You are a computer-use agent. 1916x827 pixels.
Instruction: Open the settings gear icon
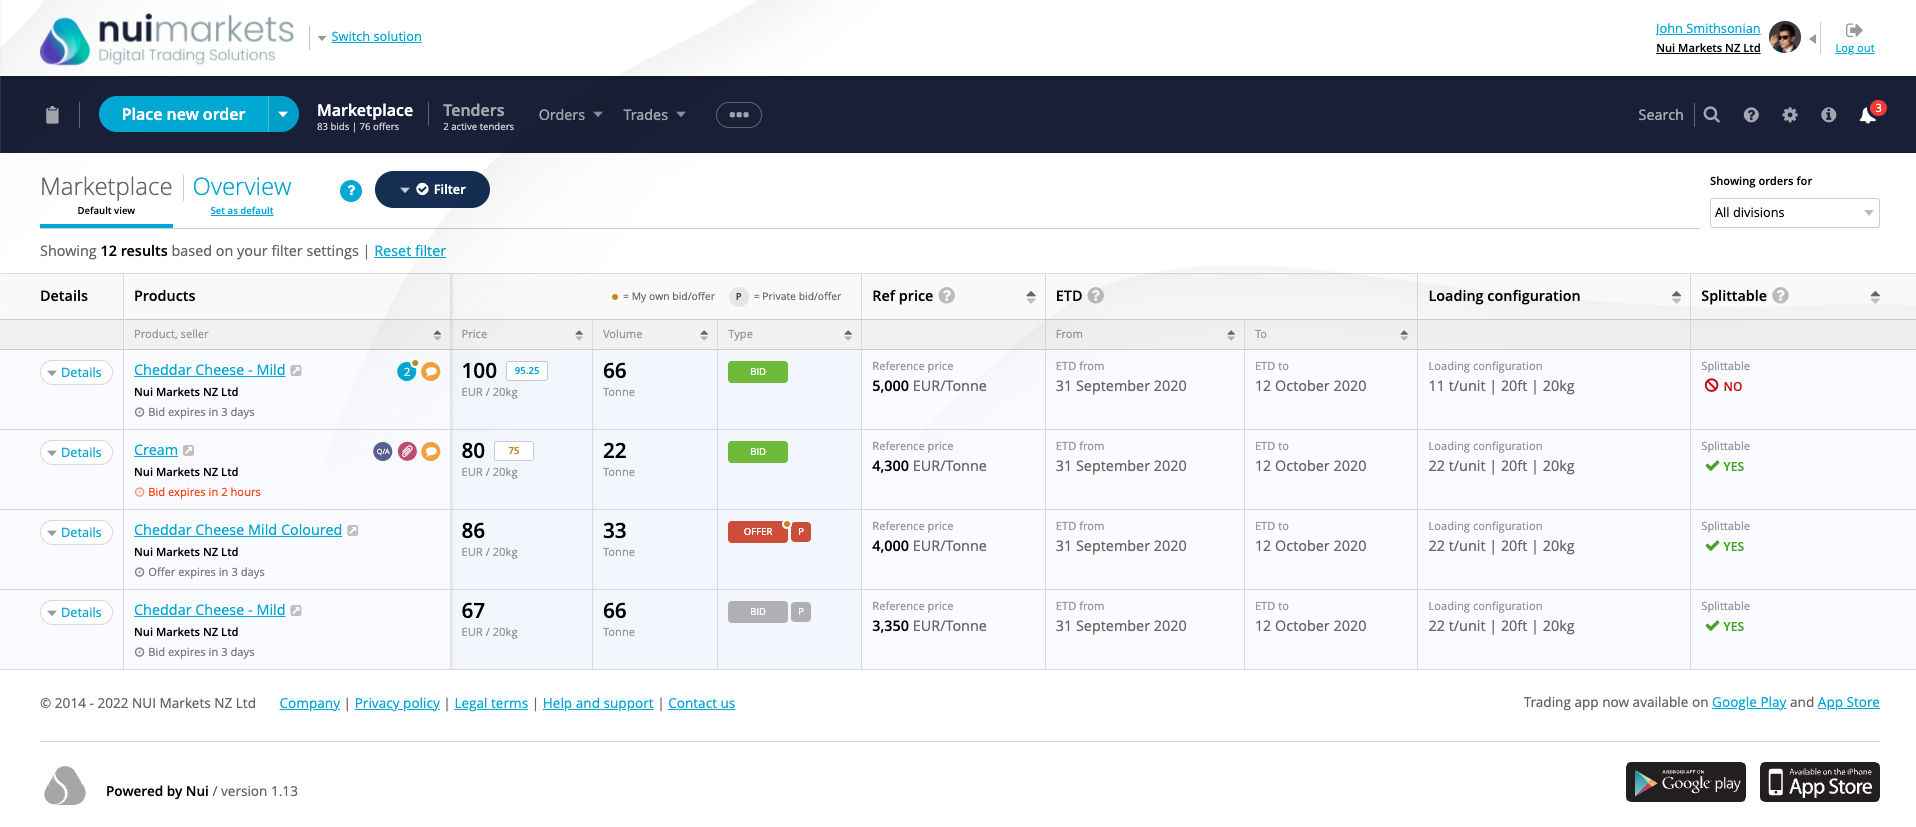[x=1790, y=115]
